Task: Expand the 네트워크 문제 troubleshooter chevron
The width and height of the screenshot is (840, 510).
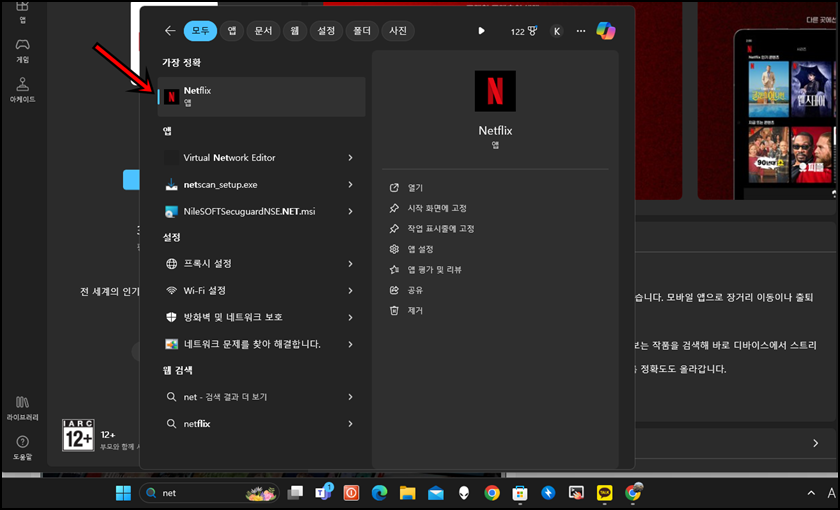Action: [350, 344]
